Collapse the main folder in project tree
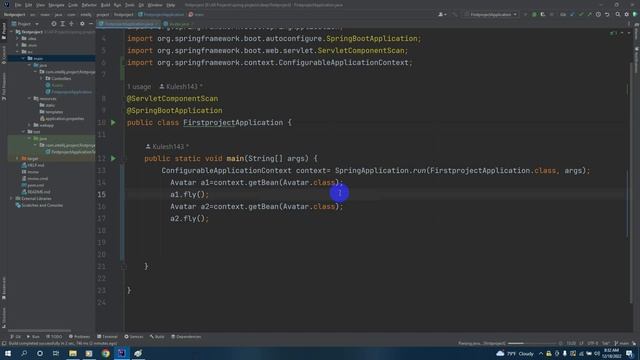Viewport: 640px width, 360px height. point(24,58)
